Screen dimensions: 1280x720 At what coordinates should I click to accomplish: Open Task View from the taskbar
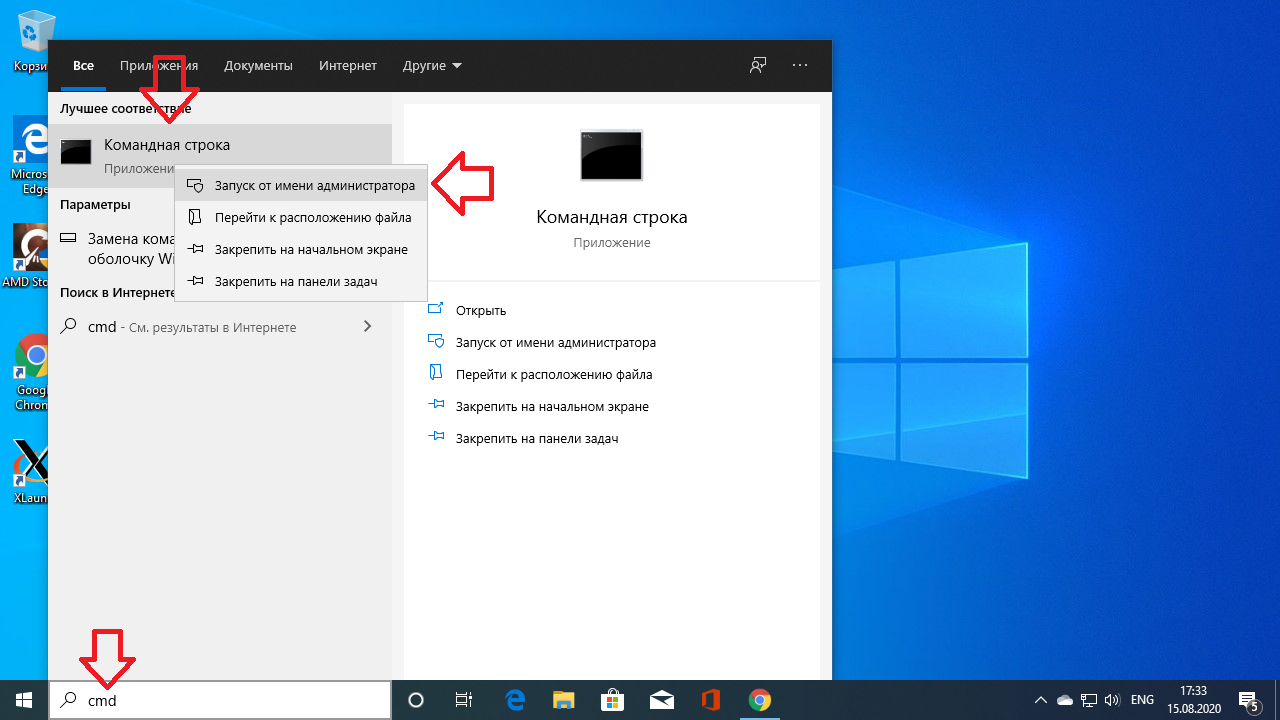tap(464, 700)
